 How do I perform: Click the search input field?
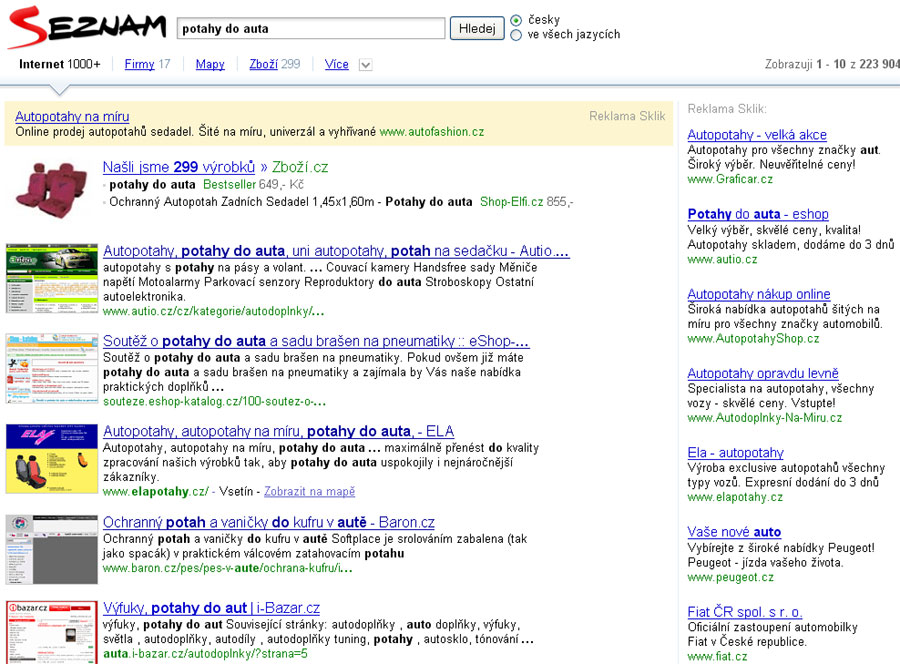311,28
